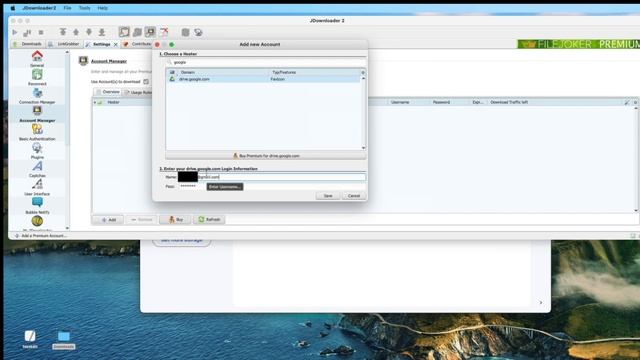Open the Help menu
640x360 pixels.
point(102,8)
